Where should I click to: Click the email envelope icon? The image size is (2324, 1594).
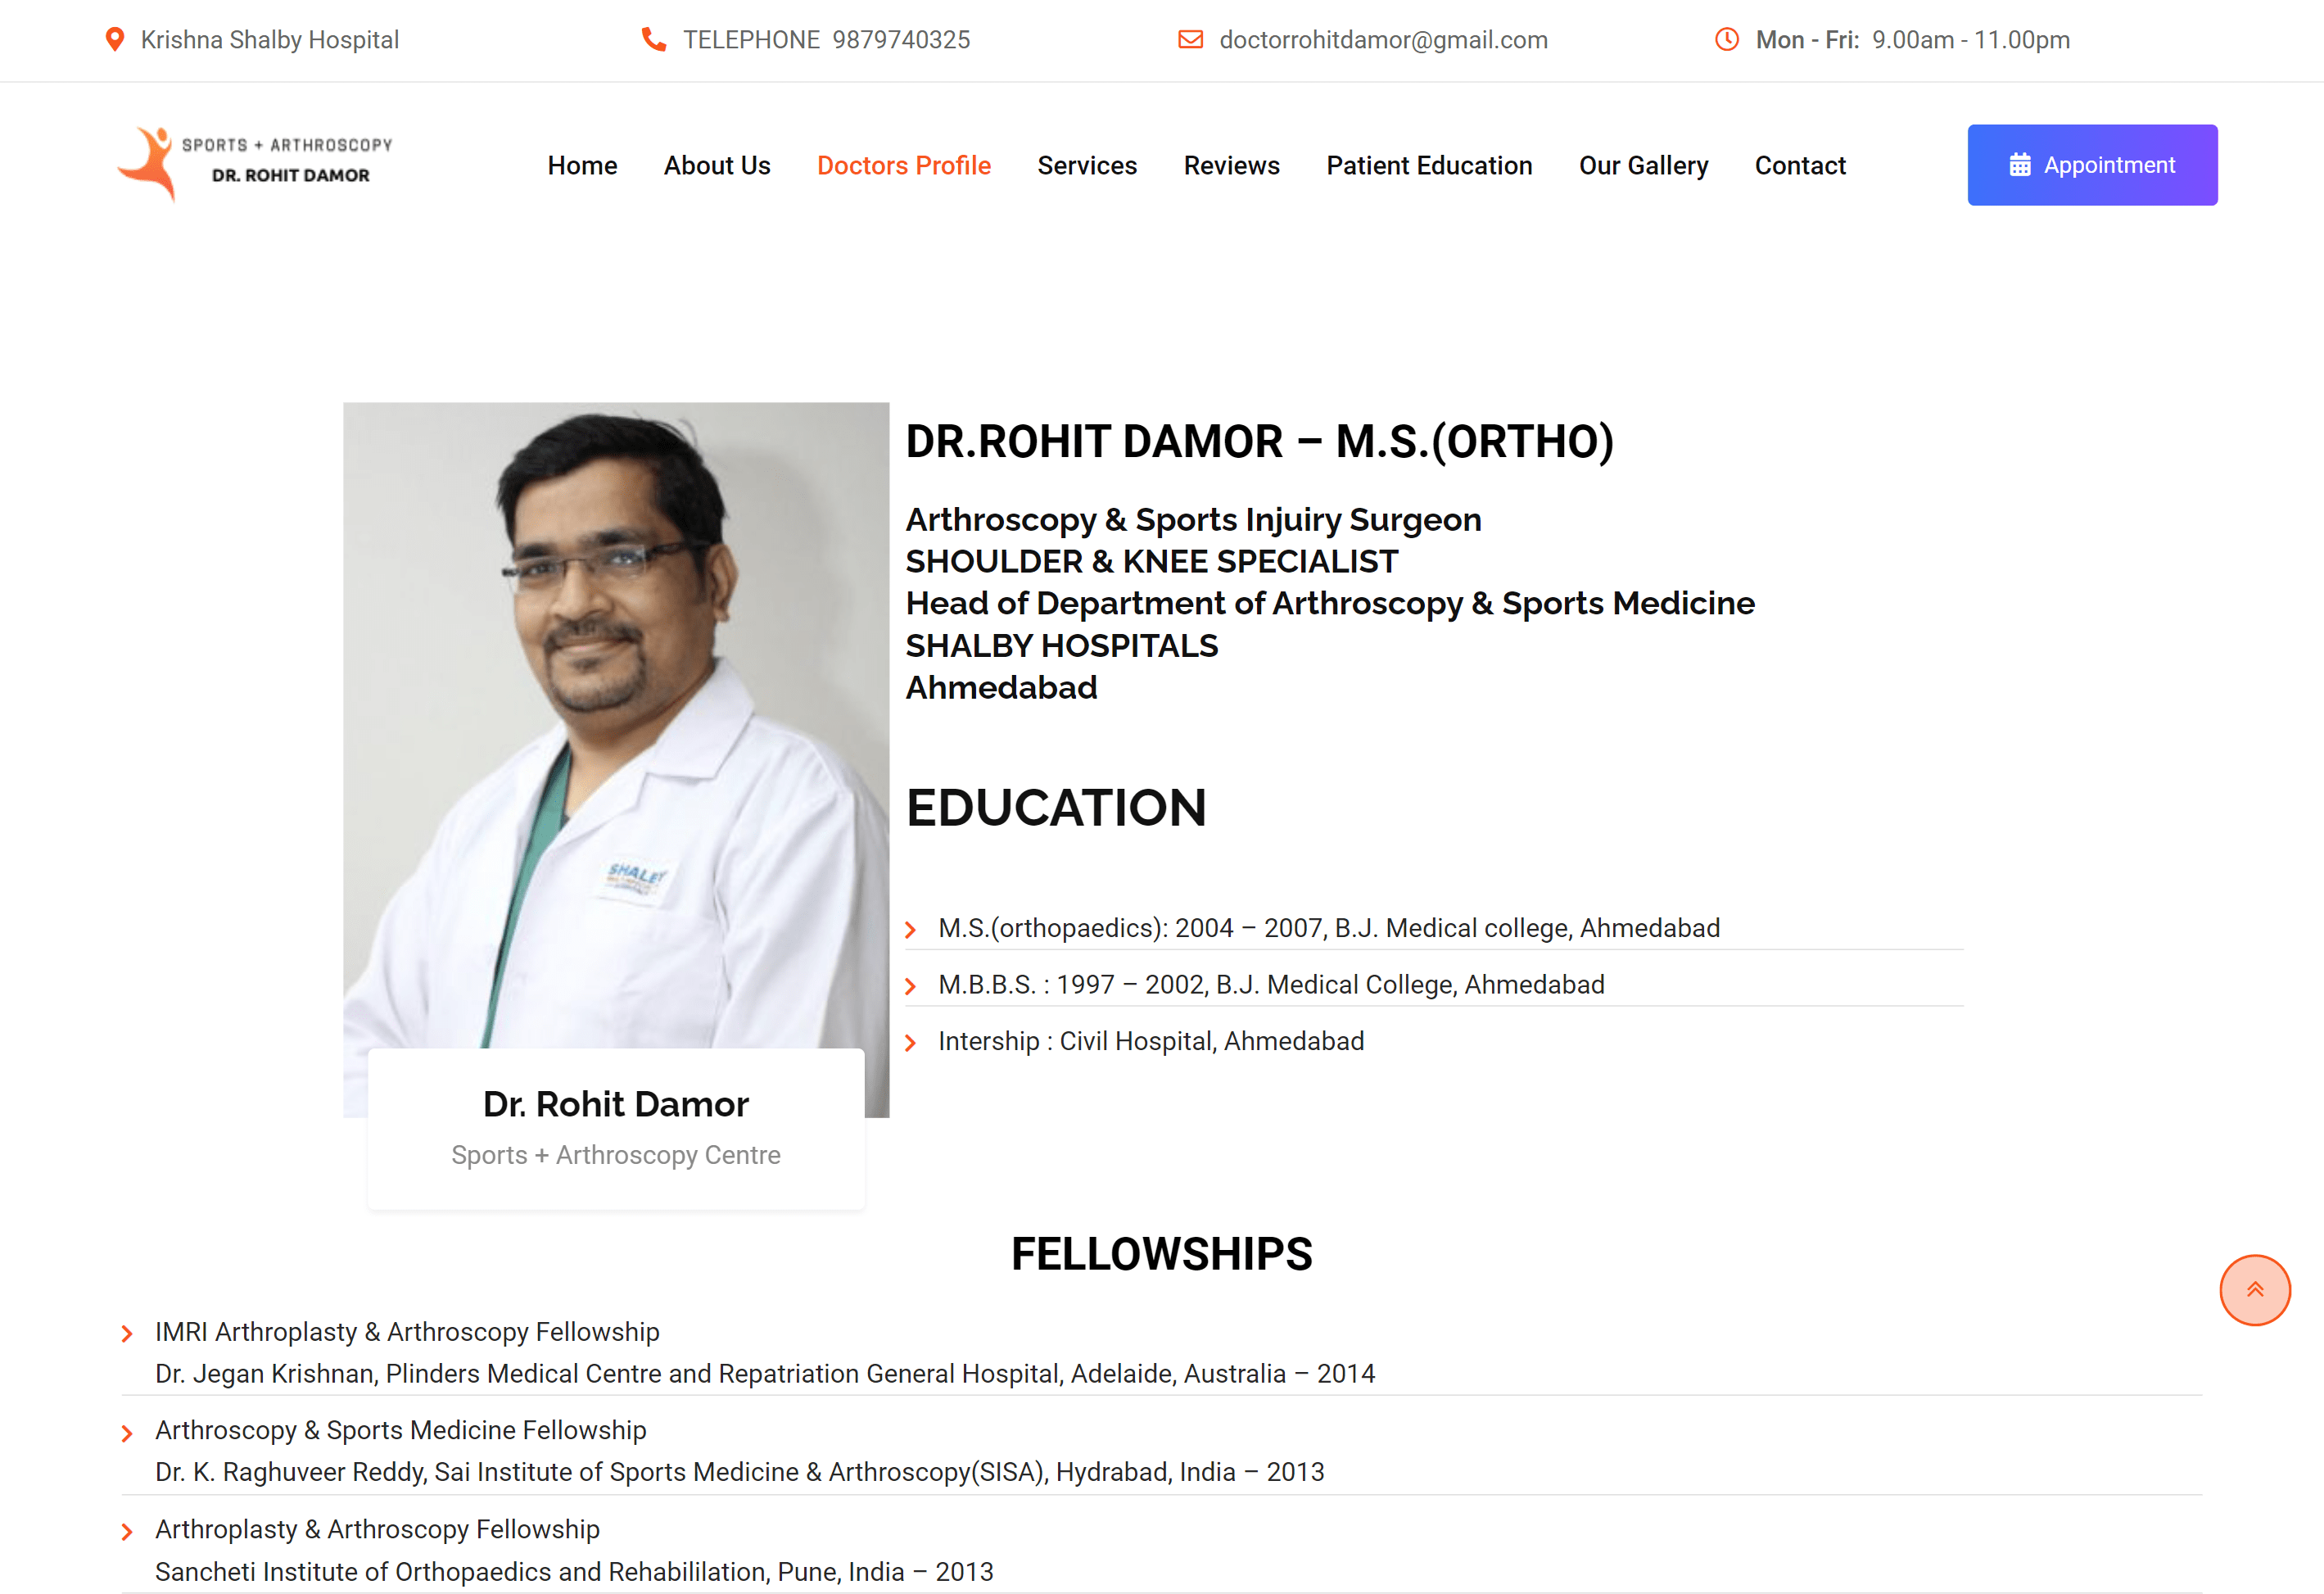pyautogui.click(x=1190, y=40)
